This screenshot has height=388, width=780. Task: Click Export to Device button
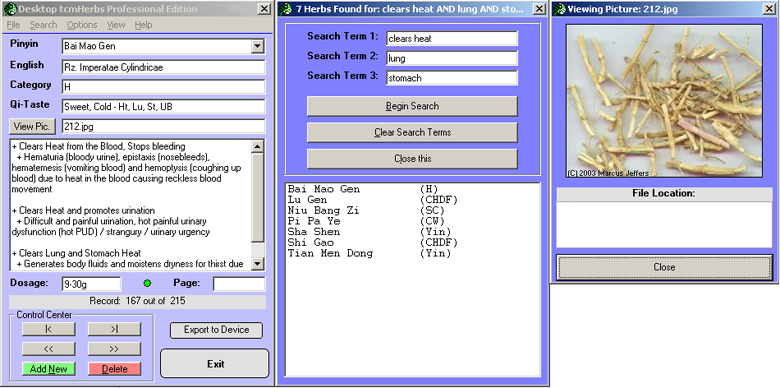tap(216, 330)
